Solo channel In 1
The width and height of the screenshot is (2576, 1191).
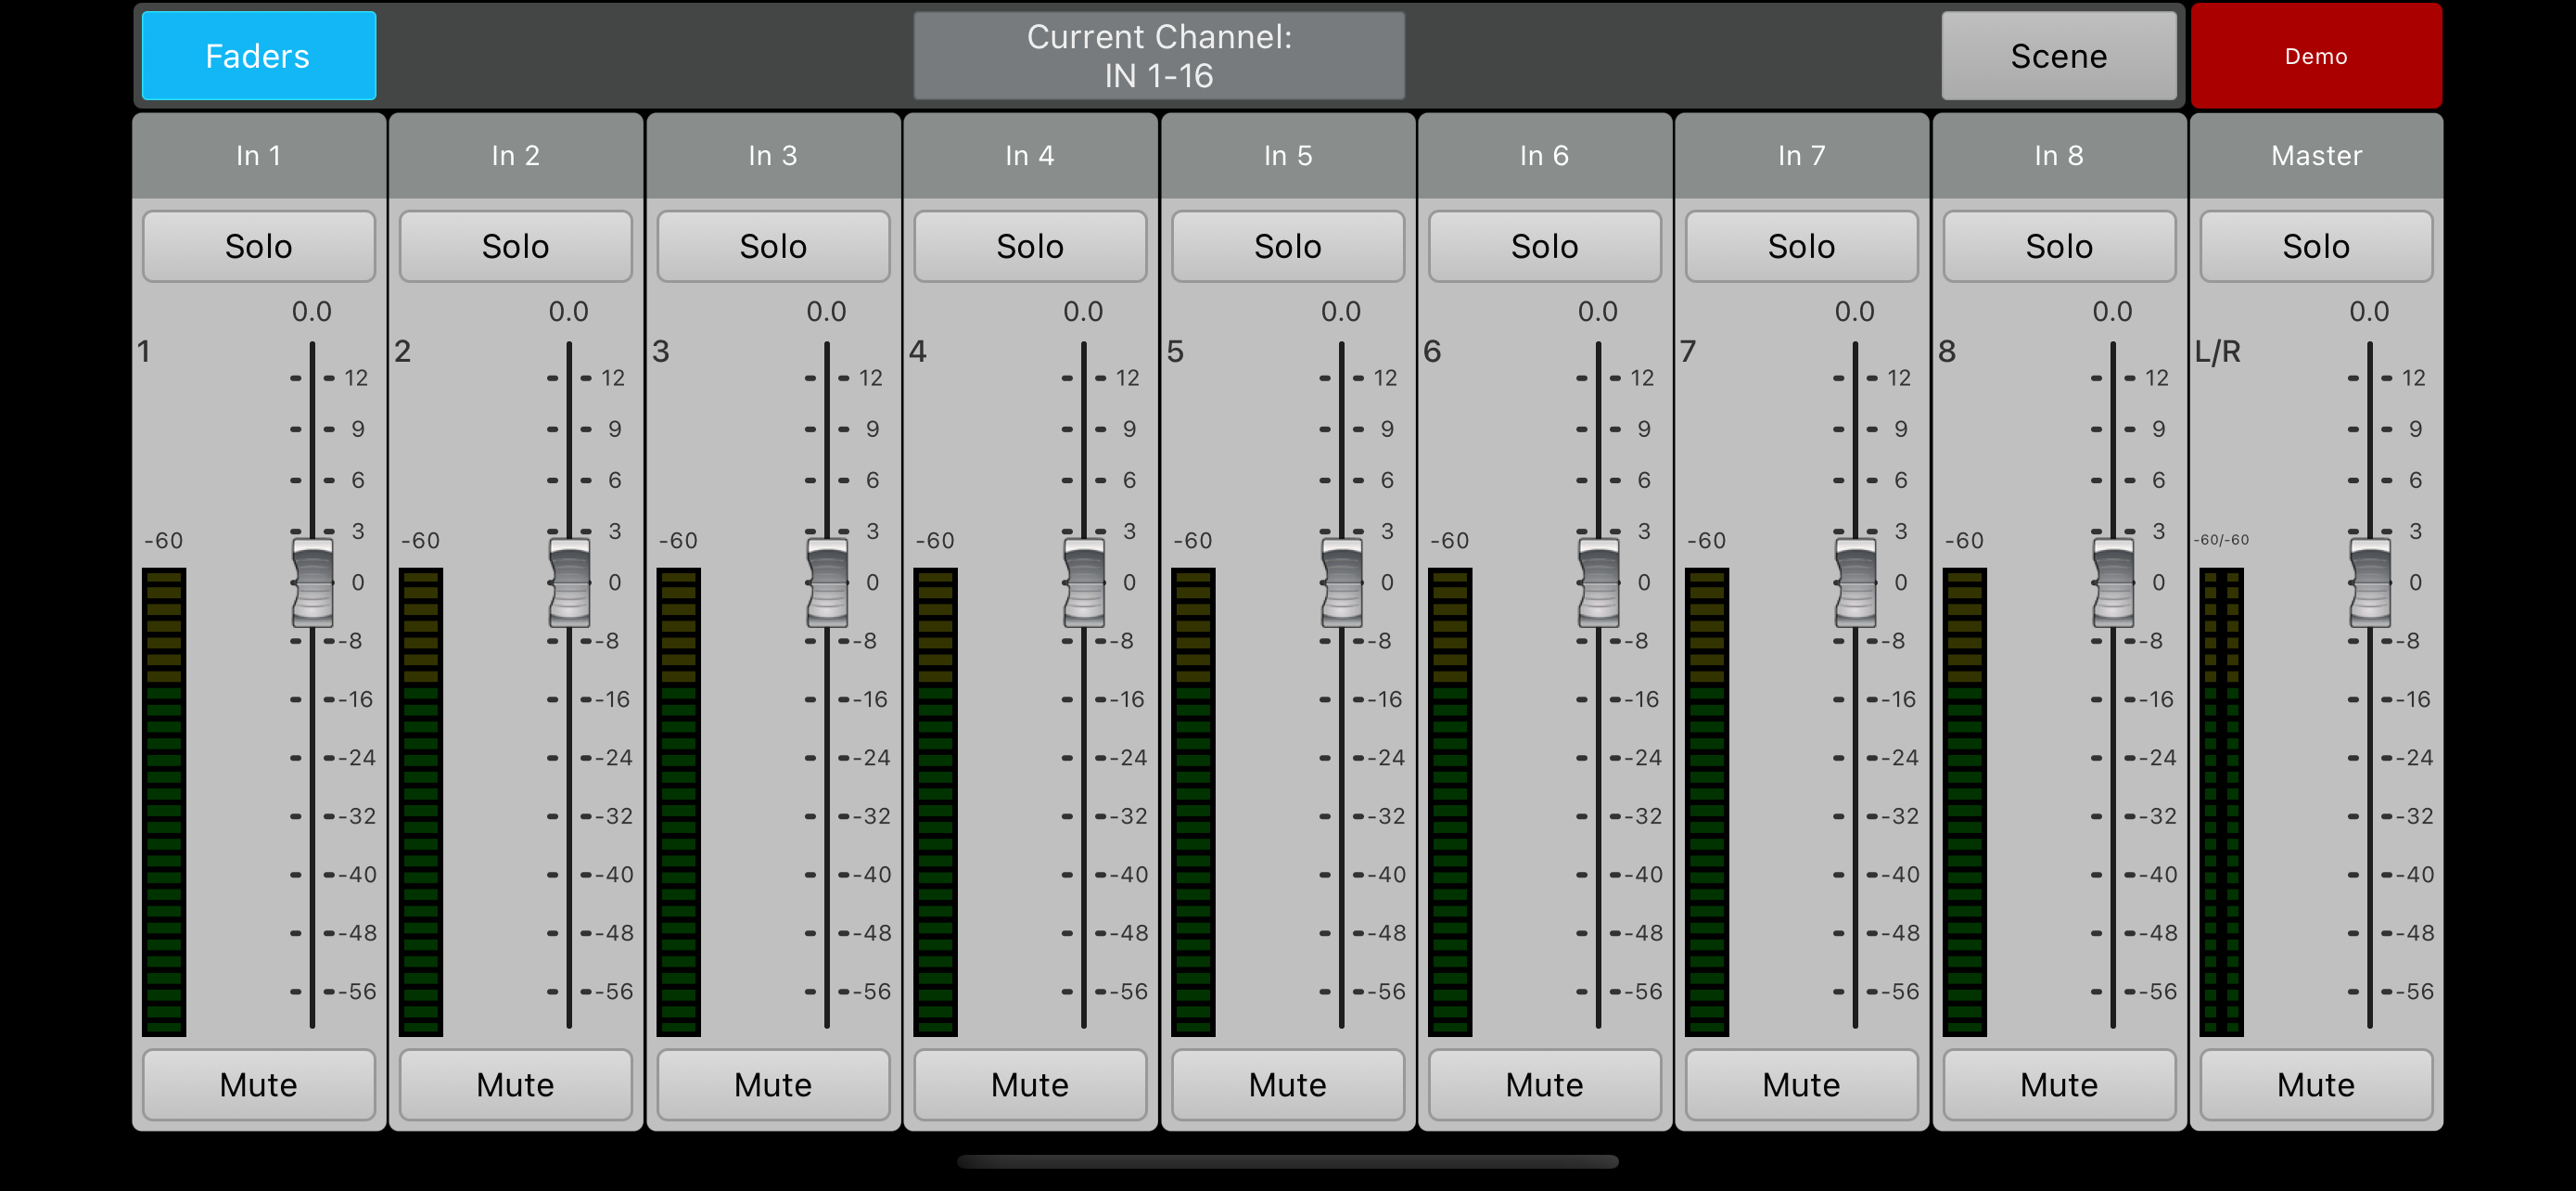point(259,246)
